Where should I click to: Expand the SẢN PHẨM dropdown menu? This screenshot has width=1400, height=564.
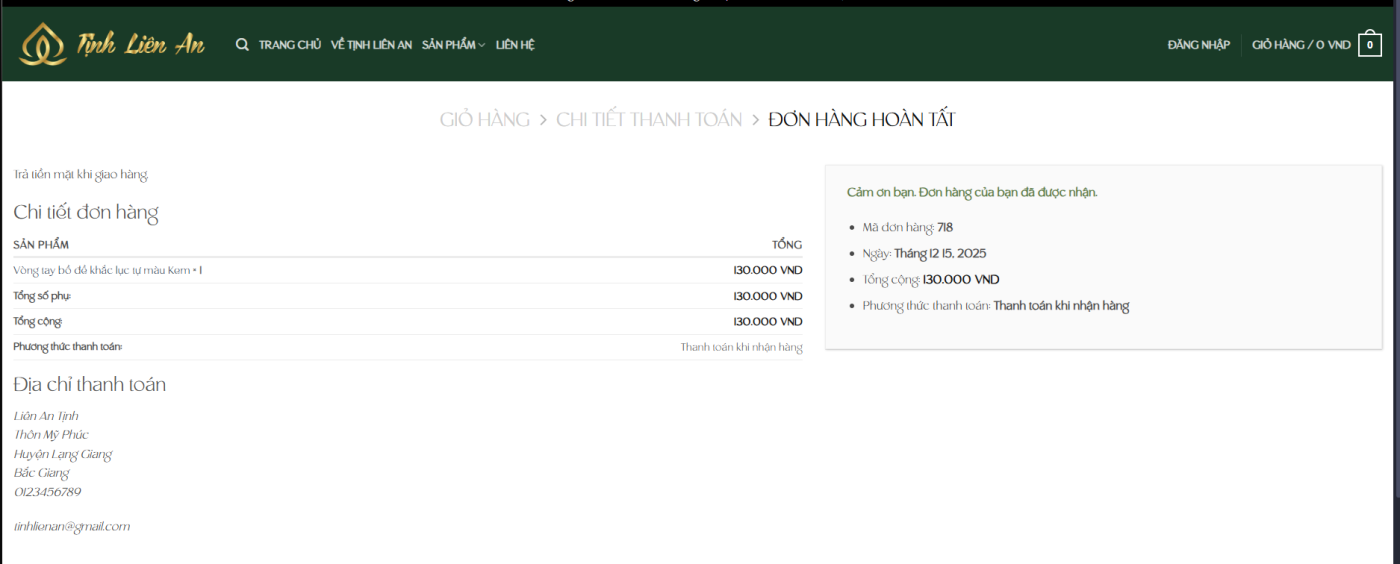coord(453,45)
